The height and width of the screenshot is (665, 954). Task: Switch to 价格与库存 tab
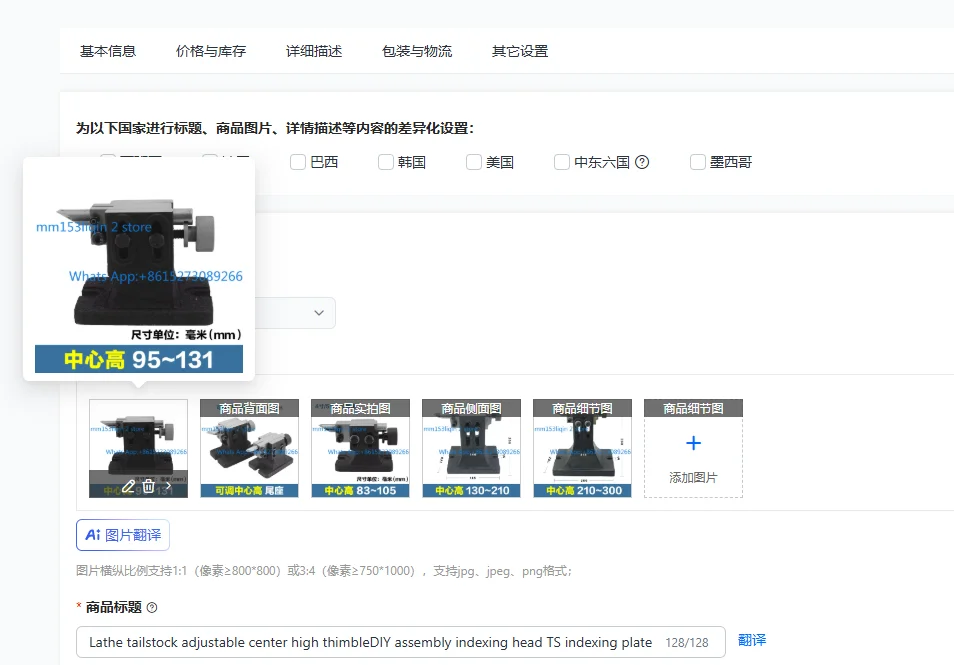211,51
